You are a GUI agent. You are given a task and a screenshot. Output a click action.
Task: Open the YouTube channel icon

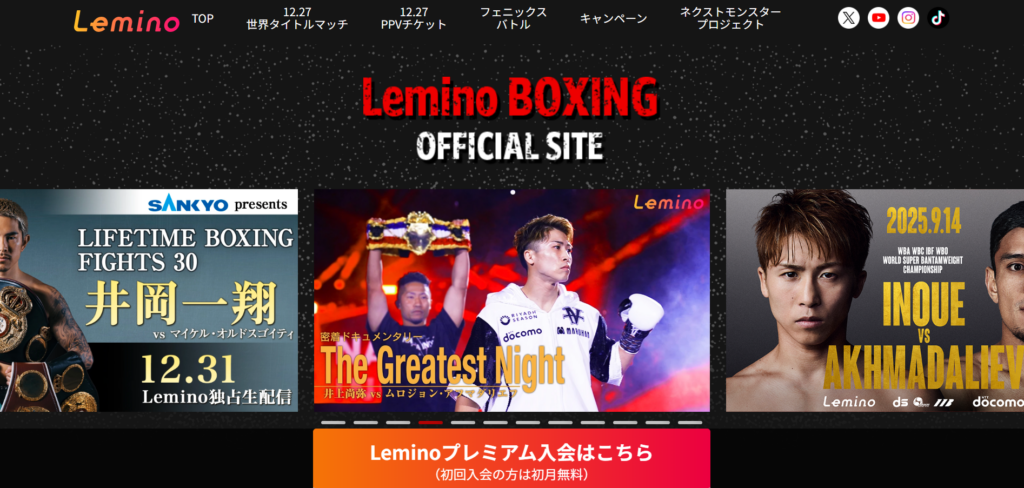coord(878,18)
